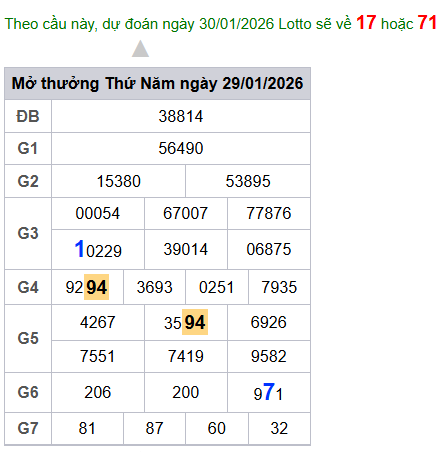Select the G1 prize number 56490
The height and width of the screenshot is (452, 447).
click(181, 149)
